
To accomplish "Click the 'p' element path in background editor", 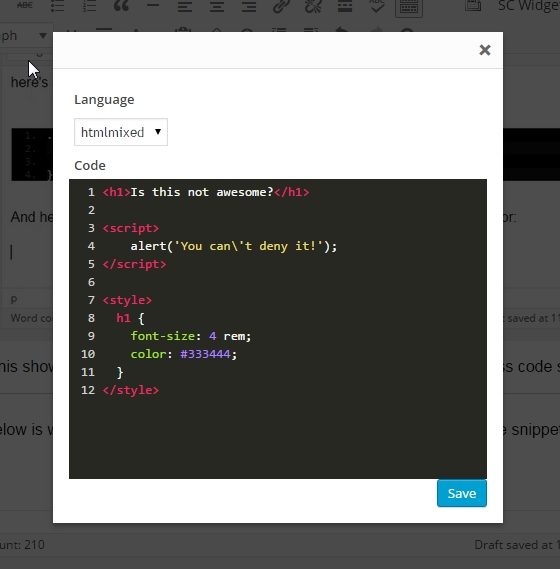I will coord(14,300).
